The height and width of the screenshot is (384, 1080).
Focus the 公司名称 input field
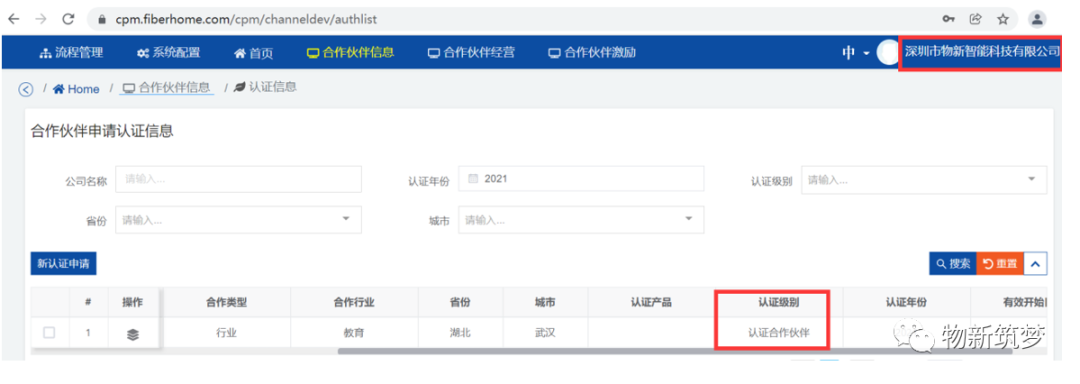[238, 180]
